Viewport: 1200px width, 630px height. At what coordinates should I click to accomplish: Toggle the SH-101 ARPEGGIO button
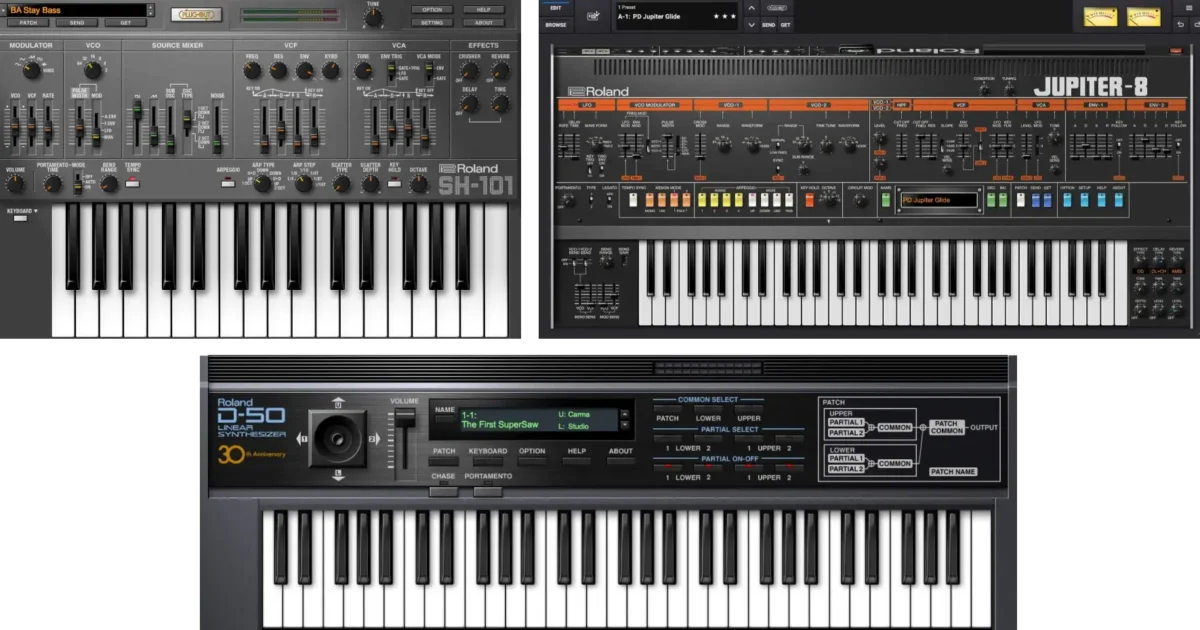tap(229, 184)
